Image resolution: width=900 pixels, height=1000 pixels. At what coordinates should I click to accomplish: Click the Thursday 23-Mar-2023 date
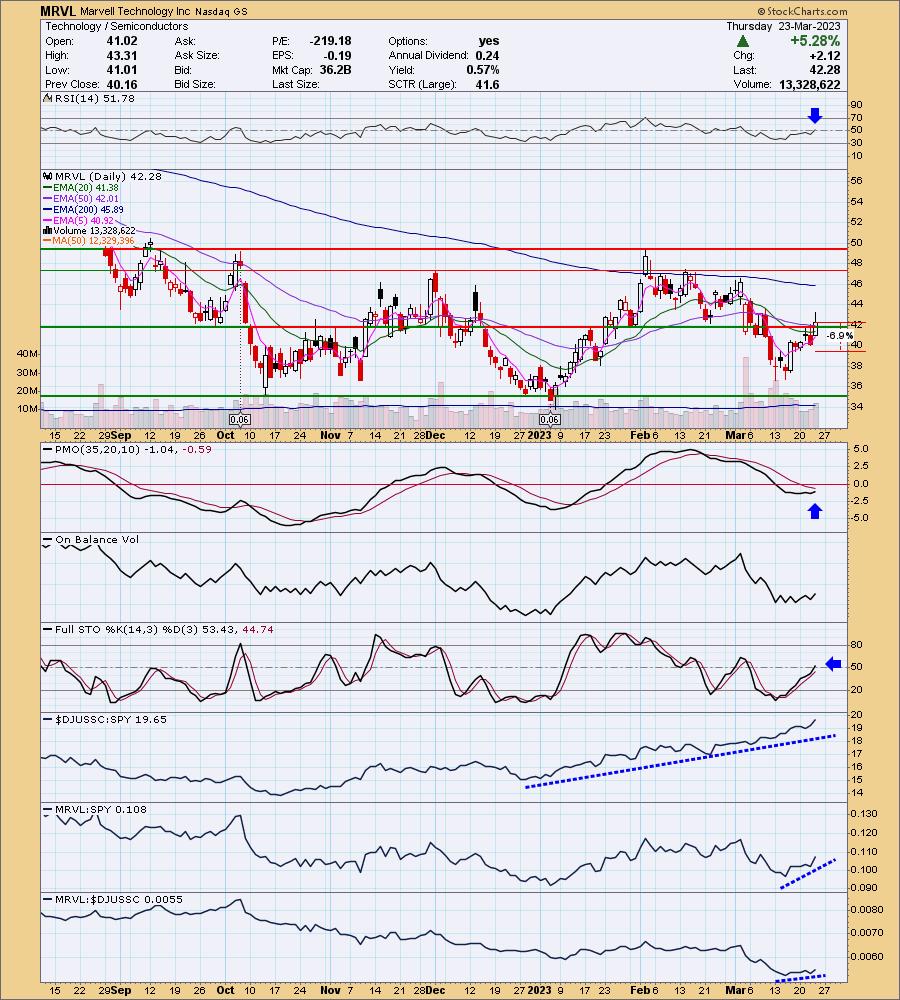pyautogui.click(x=783, y=26)
